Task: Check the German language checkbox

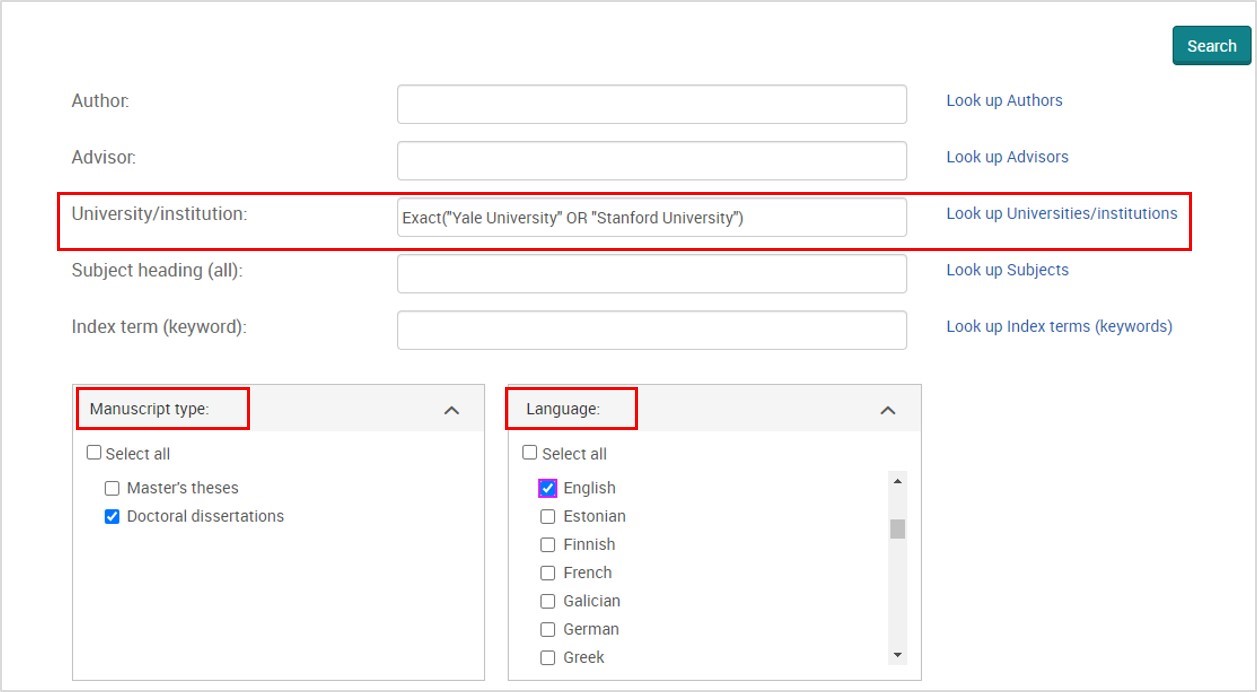Action: [548, 629]
